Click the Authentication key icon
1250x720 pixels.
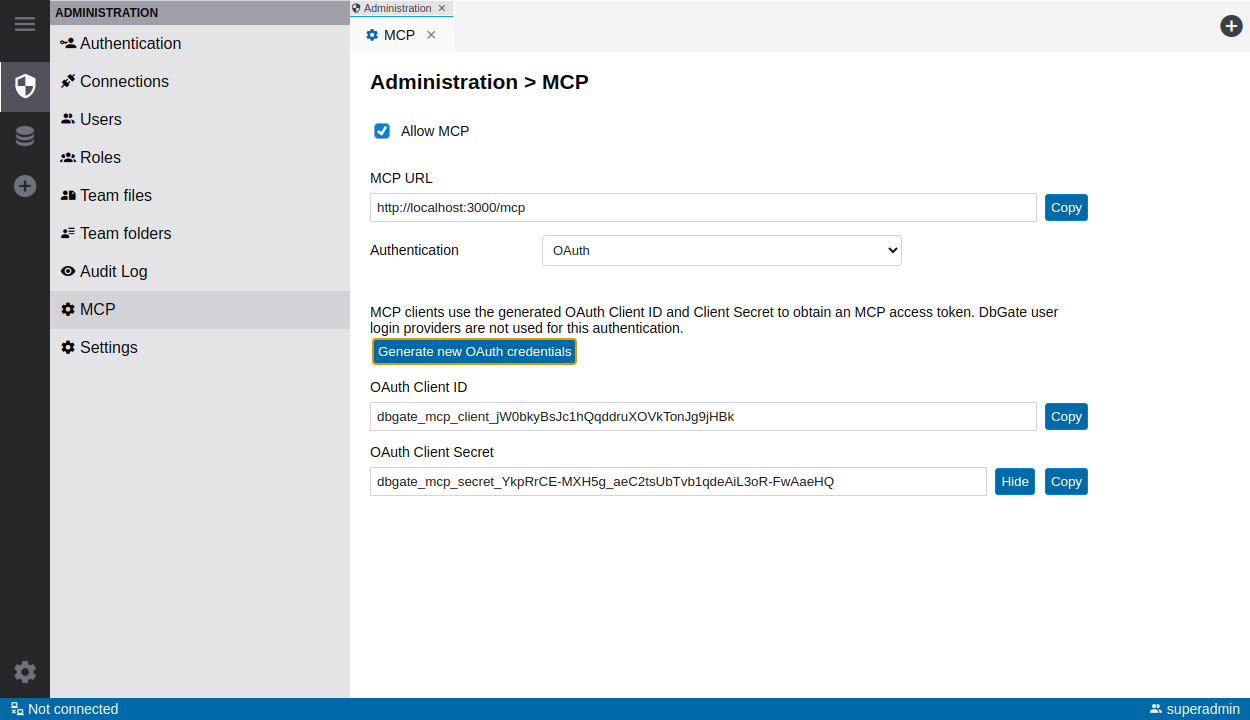[x=68, y=43]
